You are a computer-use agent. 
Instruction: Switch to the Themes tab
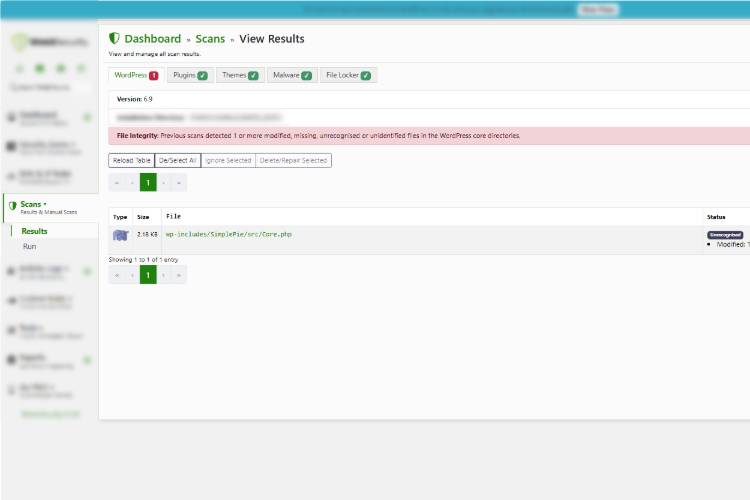pos(239,75)
